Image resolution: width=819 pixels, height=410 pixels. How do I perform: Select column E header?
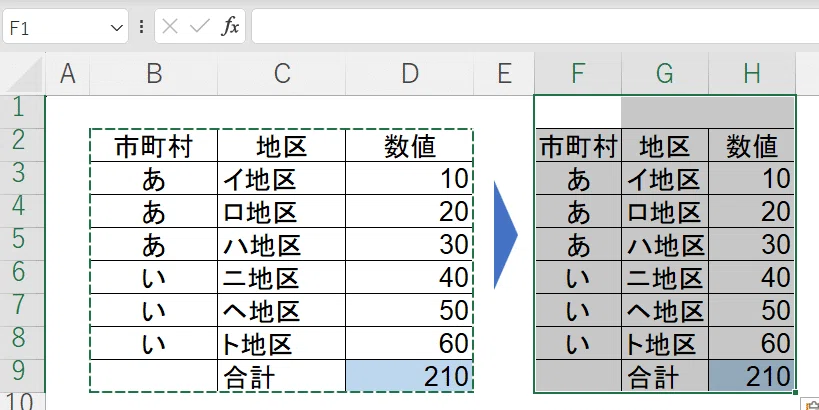pos(504,74)
